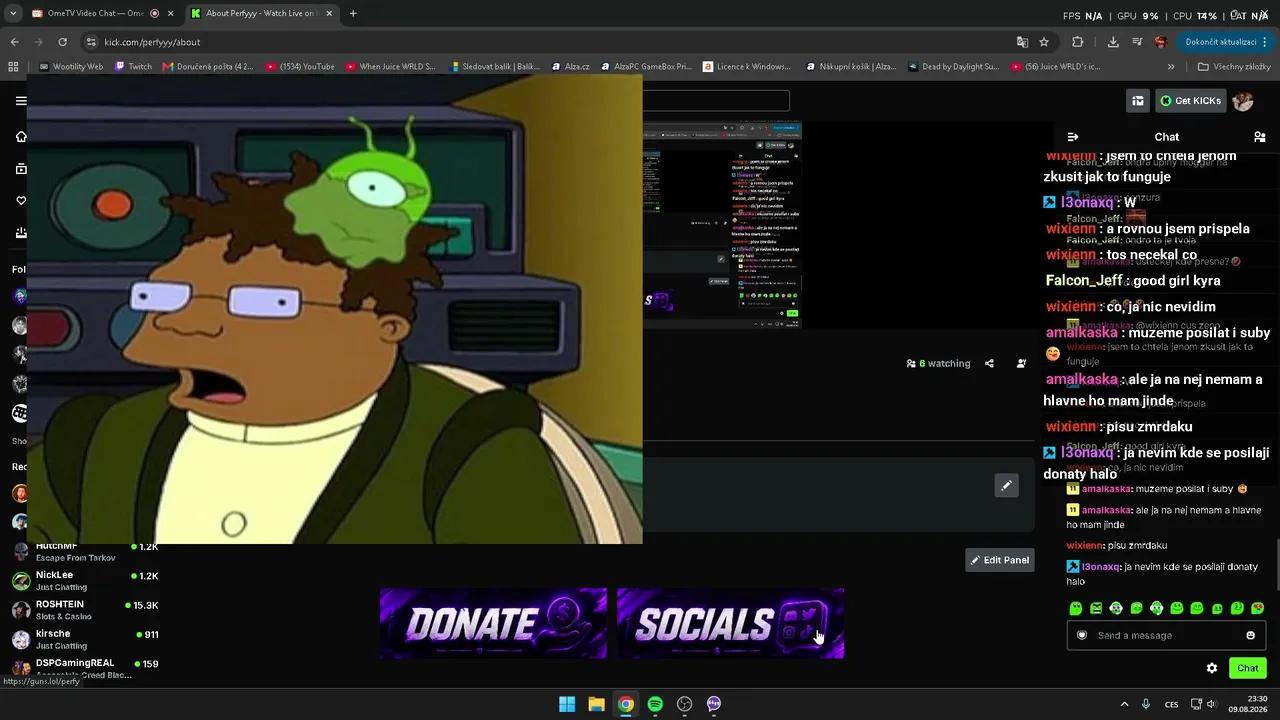
Task: Click the chat identity shield icon
Action: 1081,635
